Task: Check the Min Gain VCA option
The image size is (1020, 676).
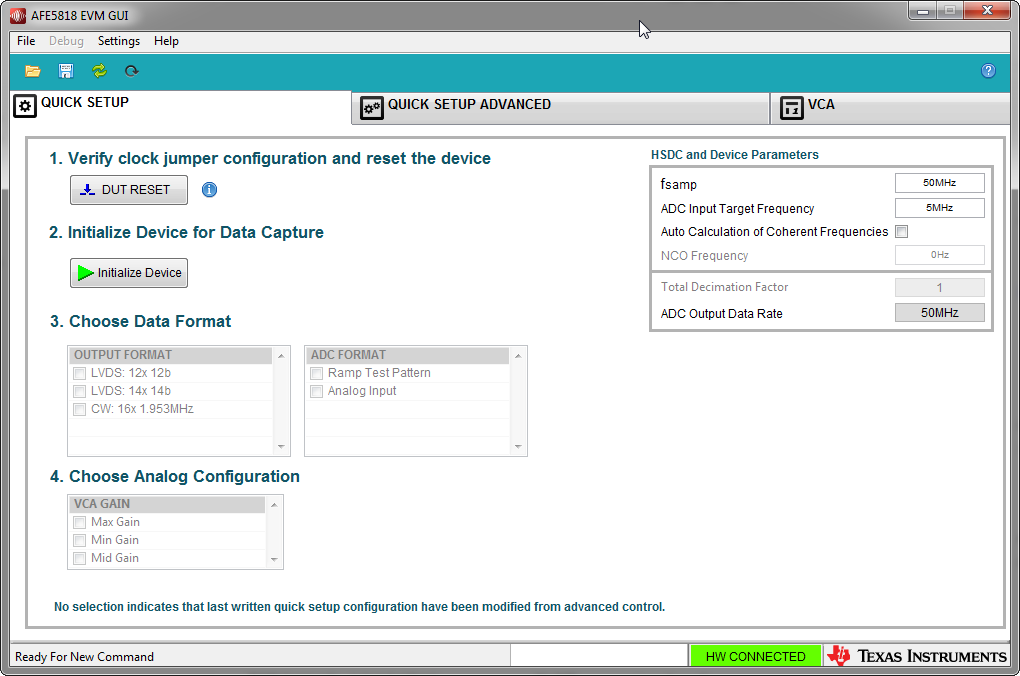Action: point(79,540)
